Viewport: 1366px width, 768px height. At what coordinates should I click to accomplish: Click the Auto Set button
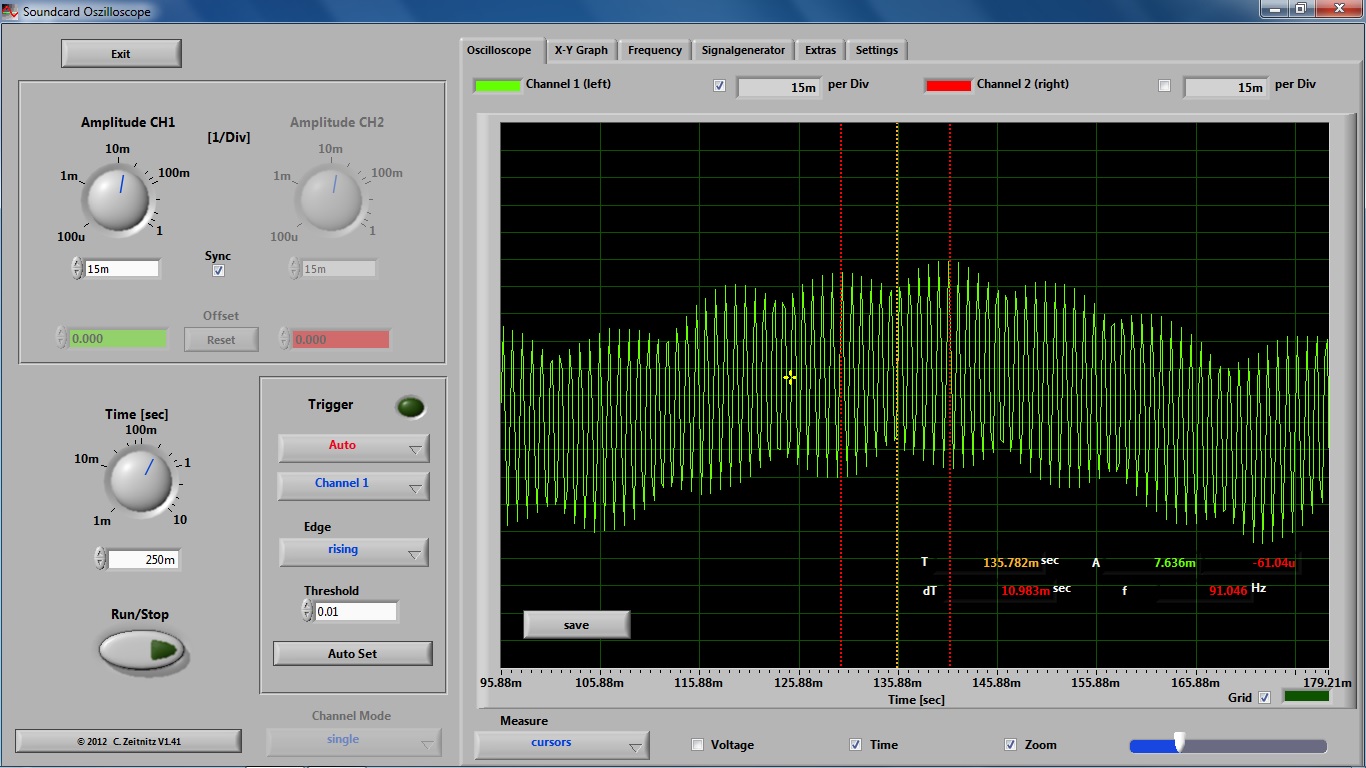coord(352,654)
